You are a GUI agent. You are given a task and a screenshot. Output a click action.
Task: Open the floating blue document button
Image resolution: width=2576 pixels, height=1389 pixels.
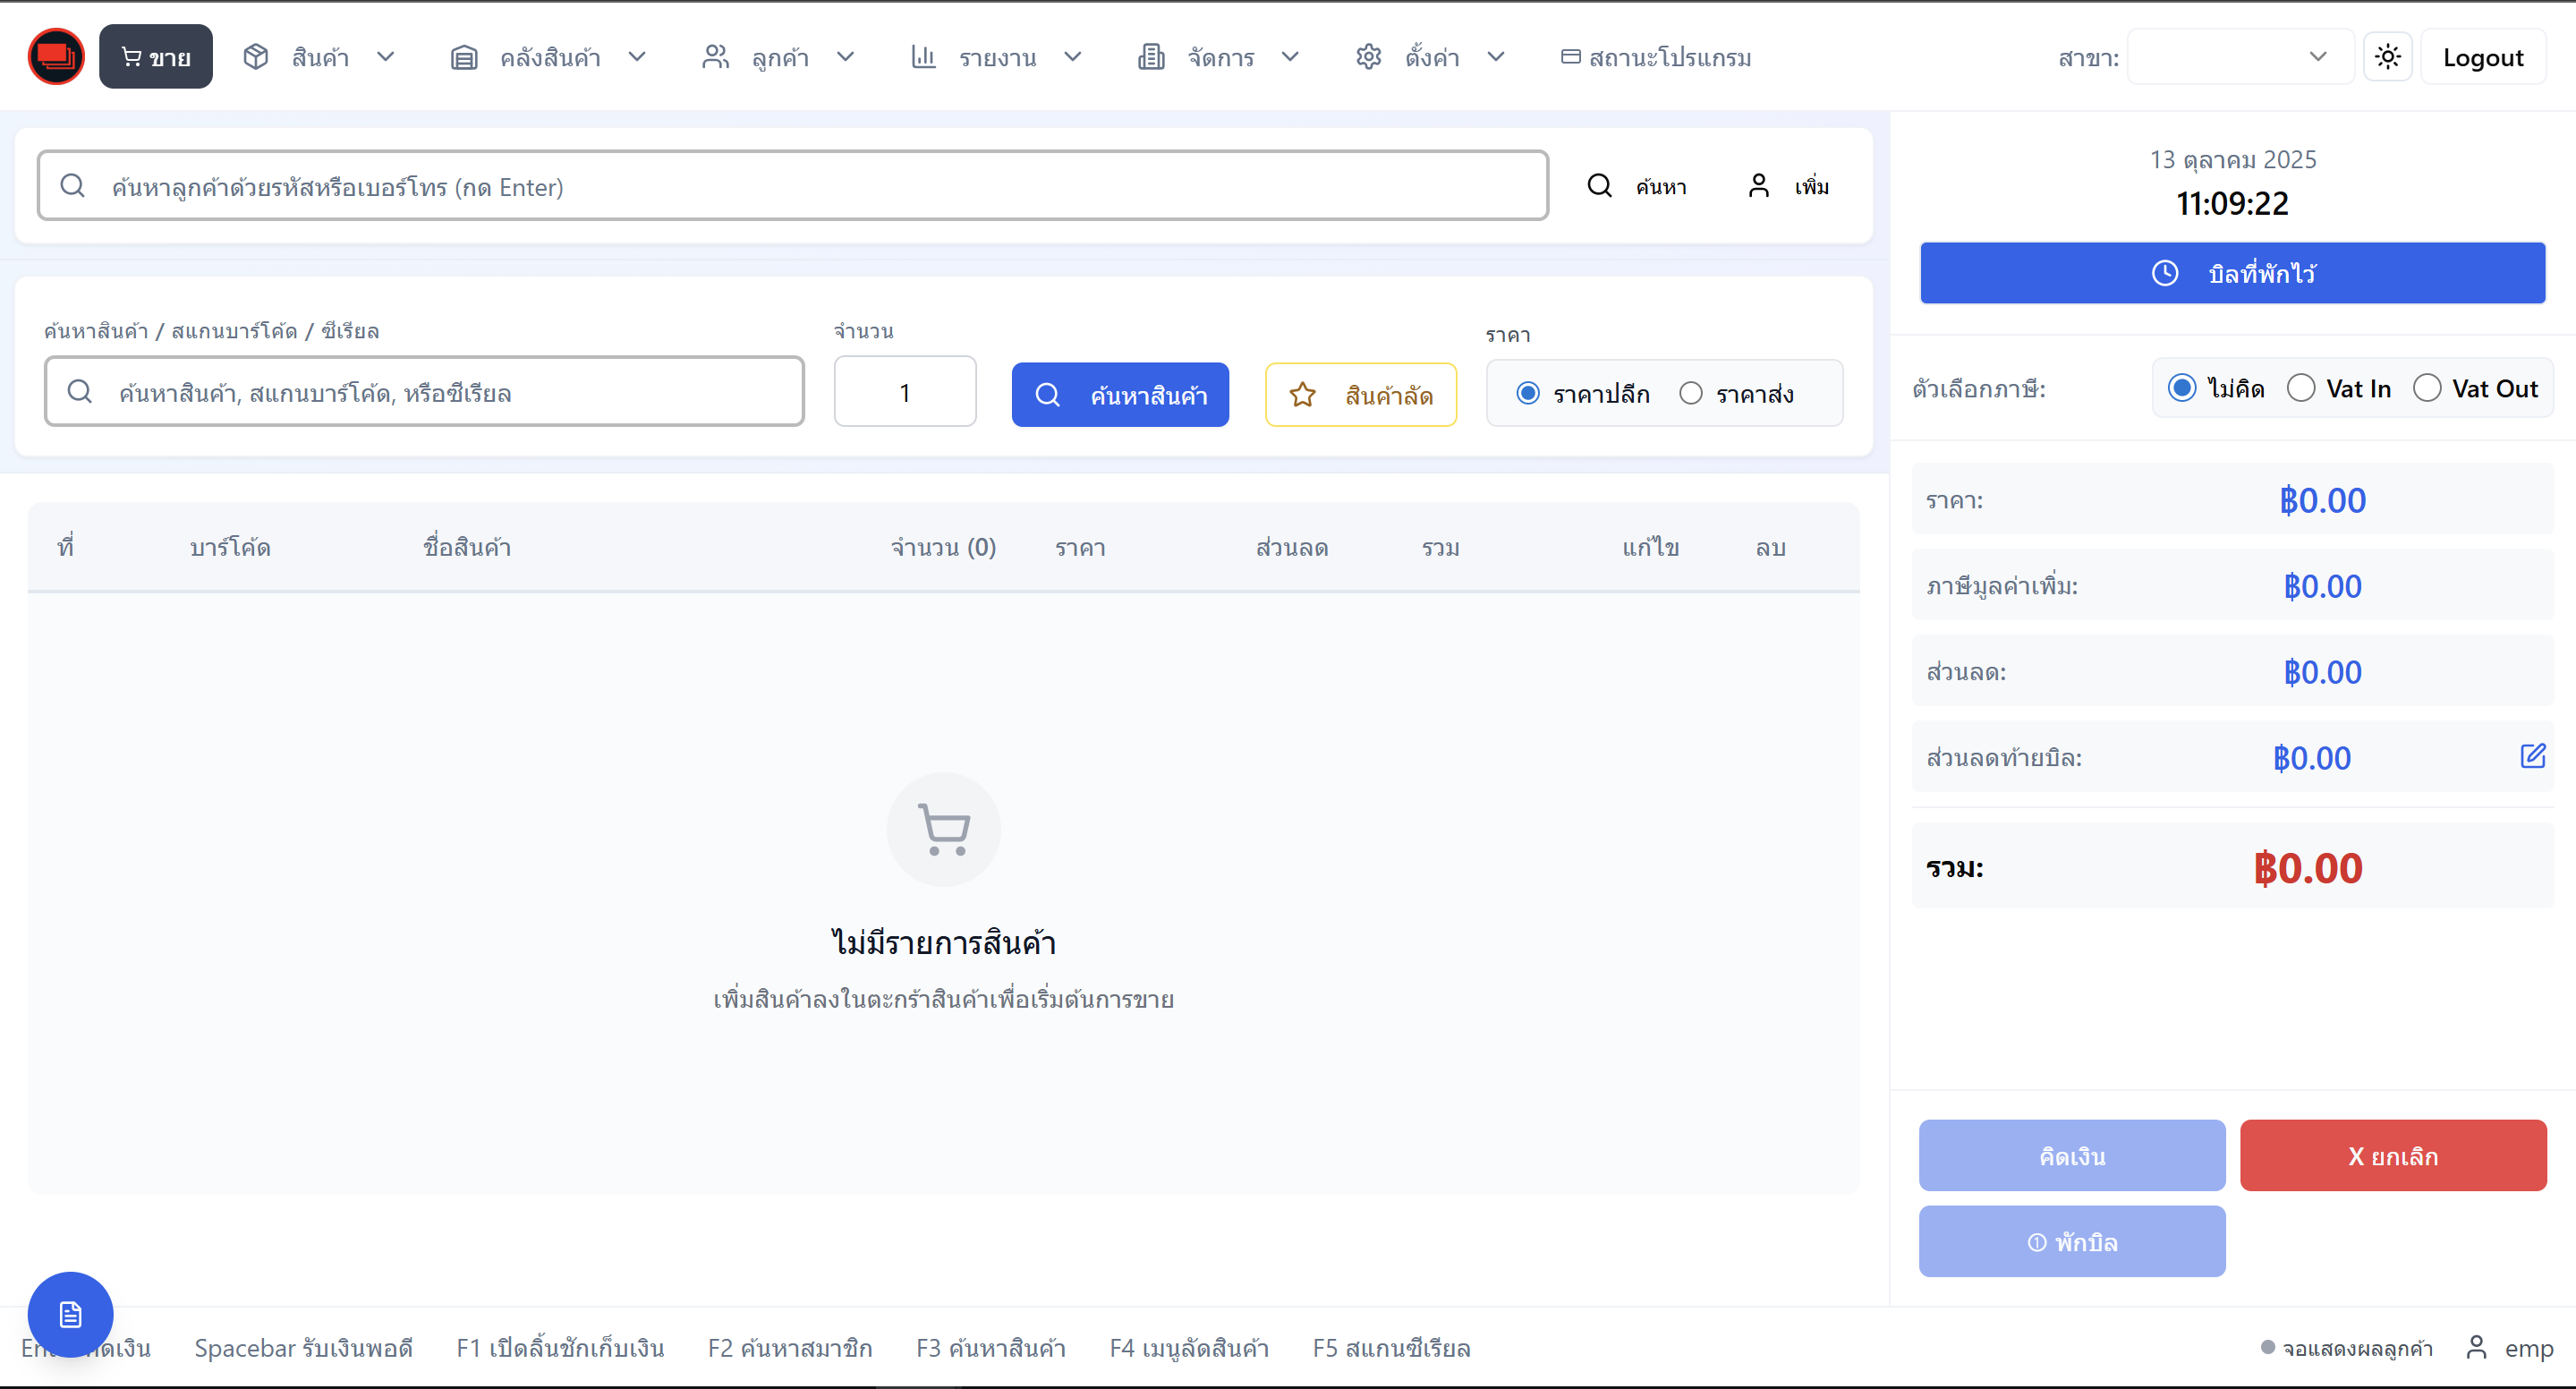pyautogui.click(x=70, y=1314)
